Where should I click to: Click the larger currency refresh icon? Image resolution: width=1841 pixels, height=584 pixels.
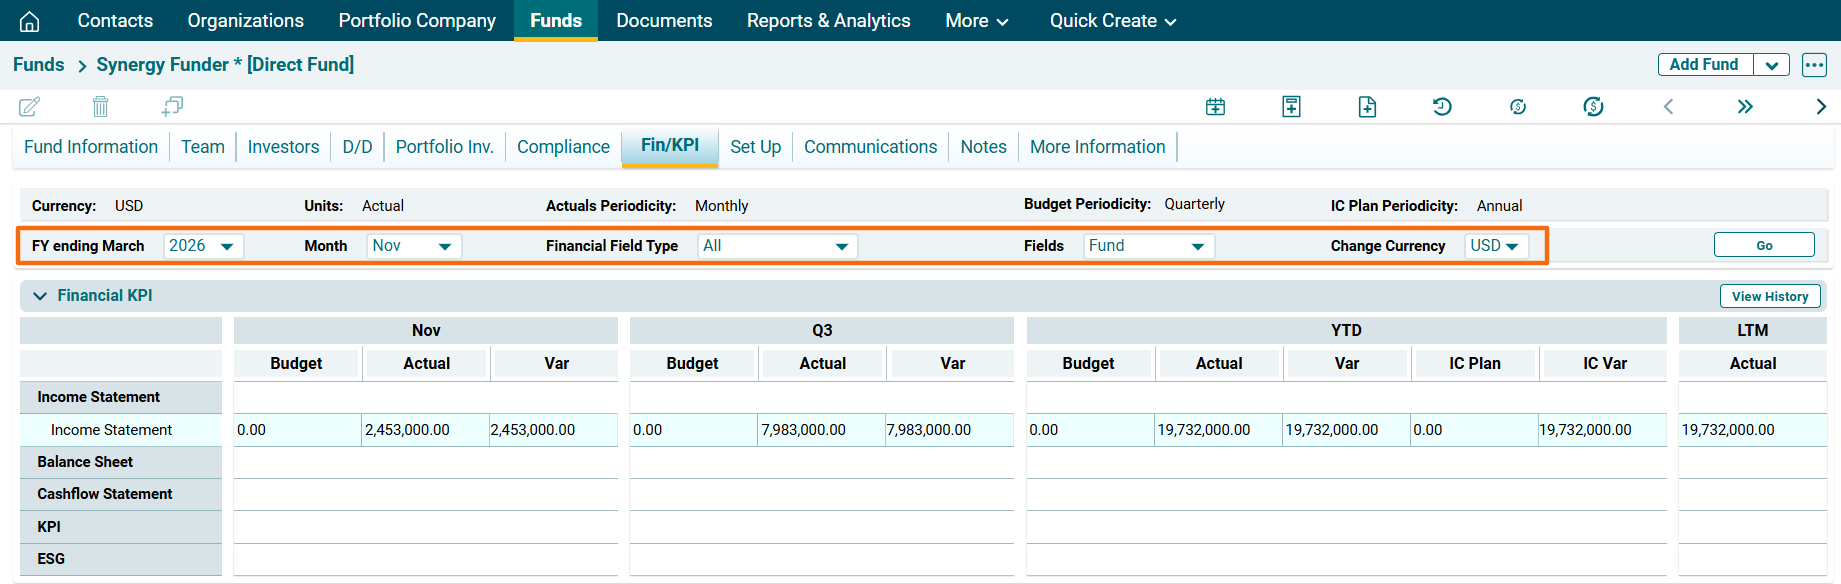1593,107
